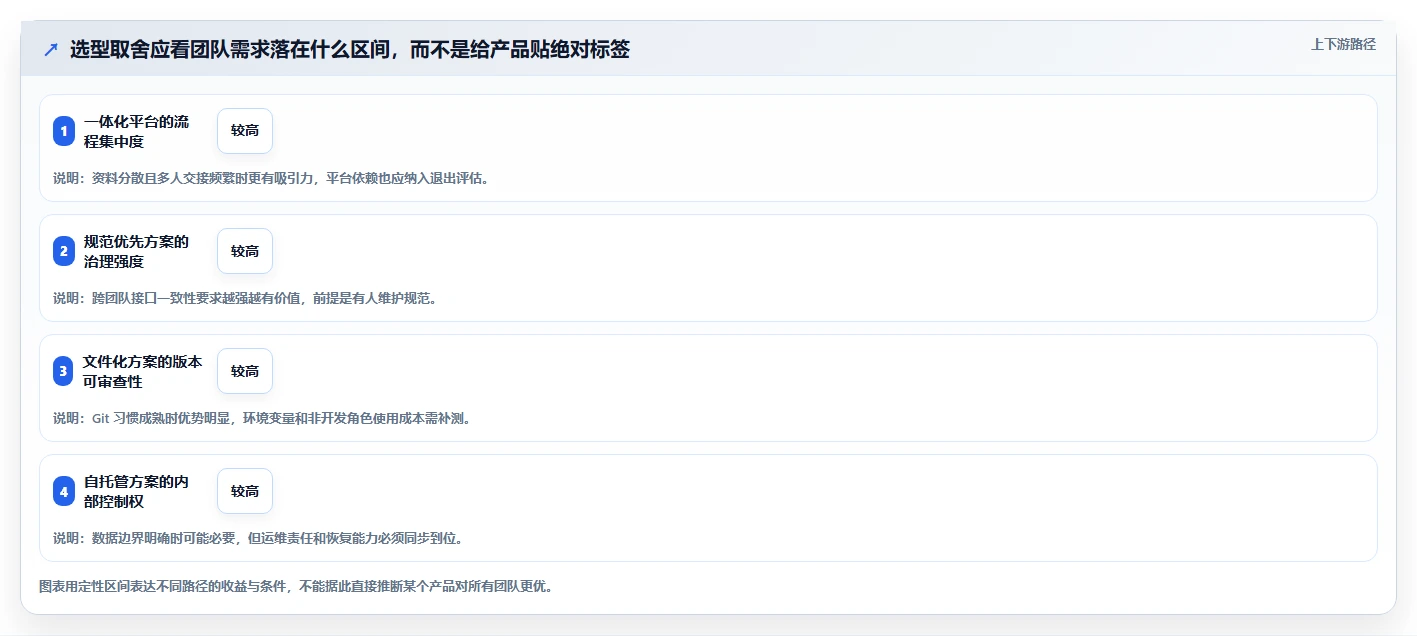
Task: Click '较高' tag for 自托管方案的内部控制权
Action: pos(245,491)
